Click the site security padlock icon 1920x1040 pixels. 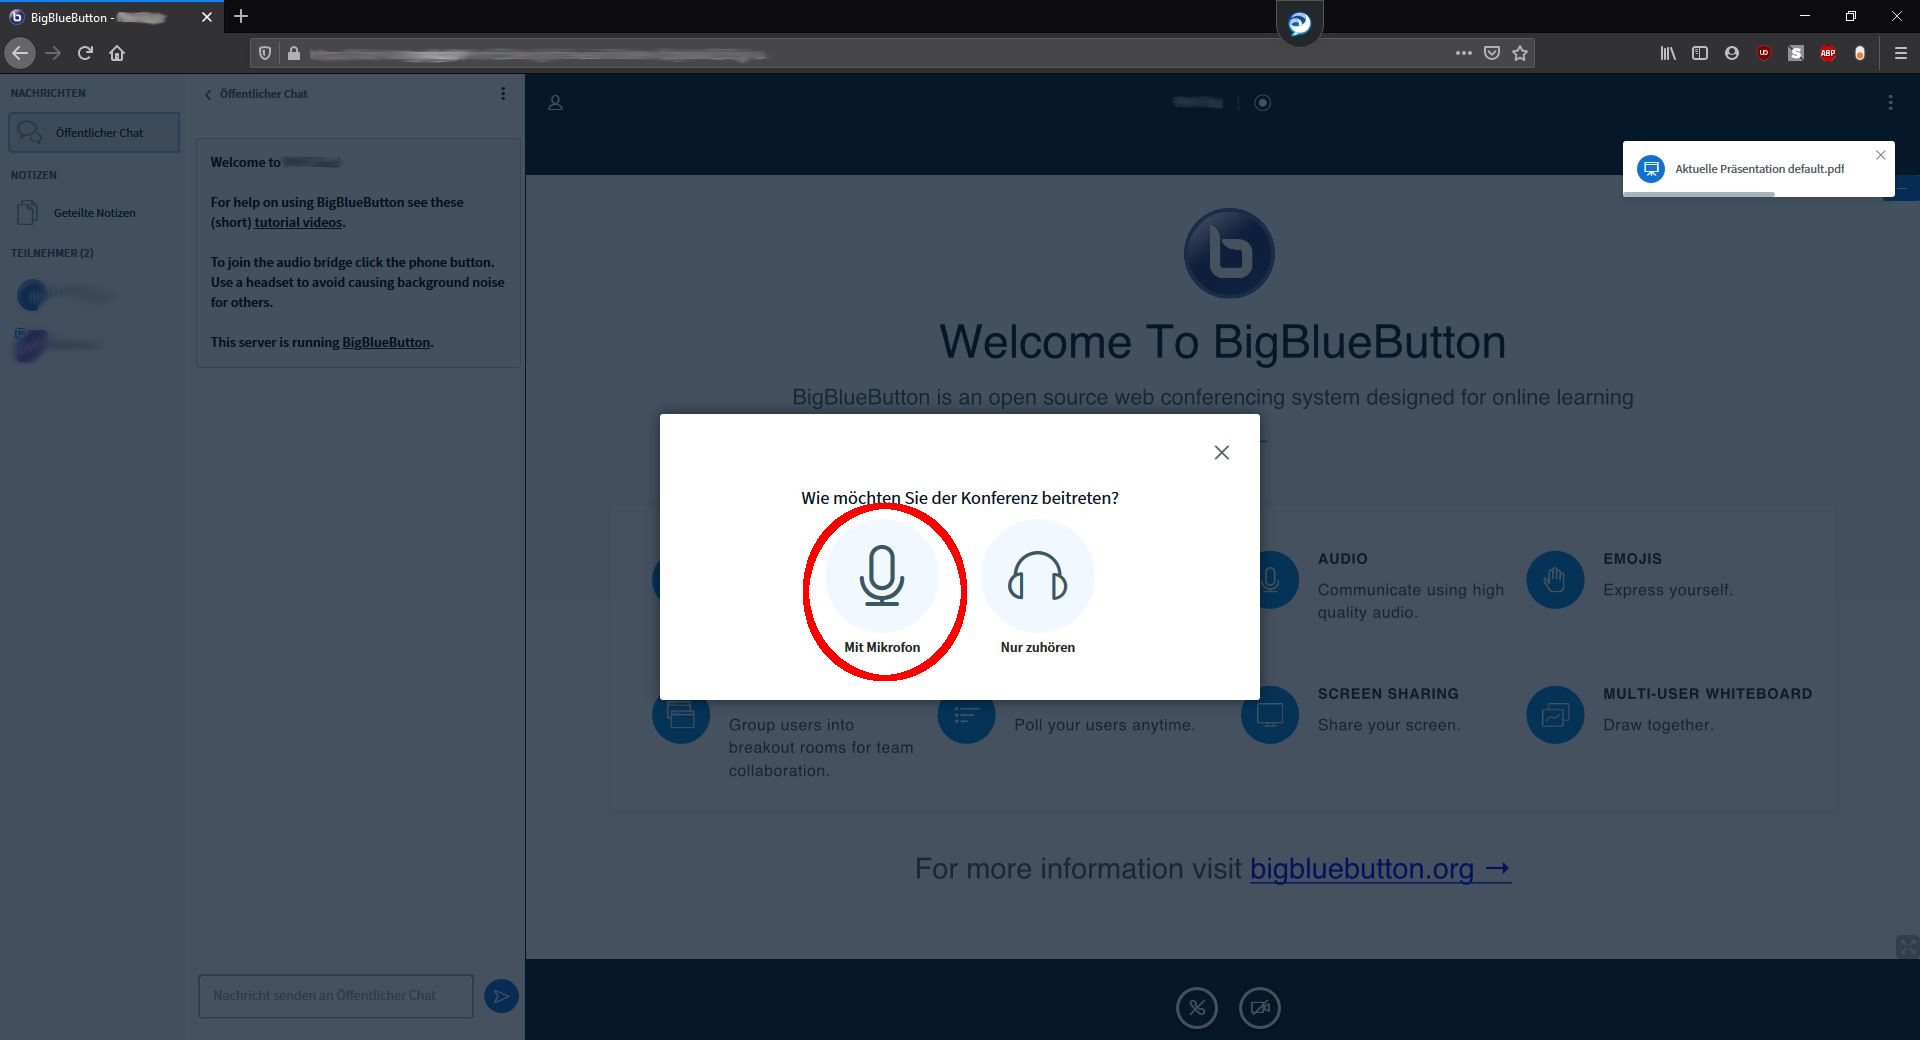293,53
